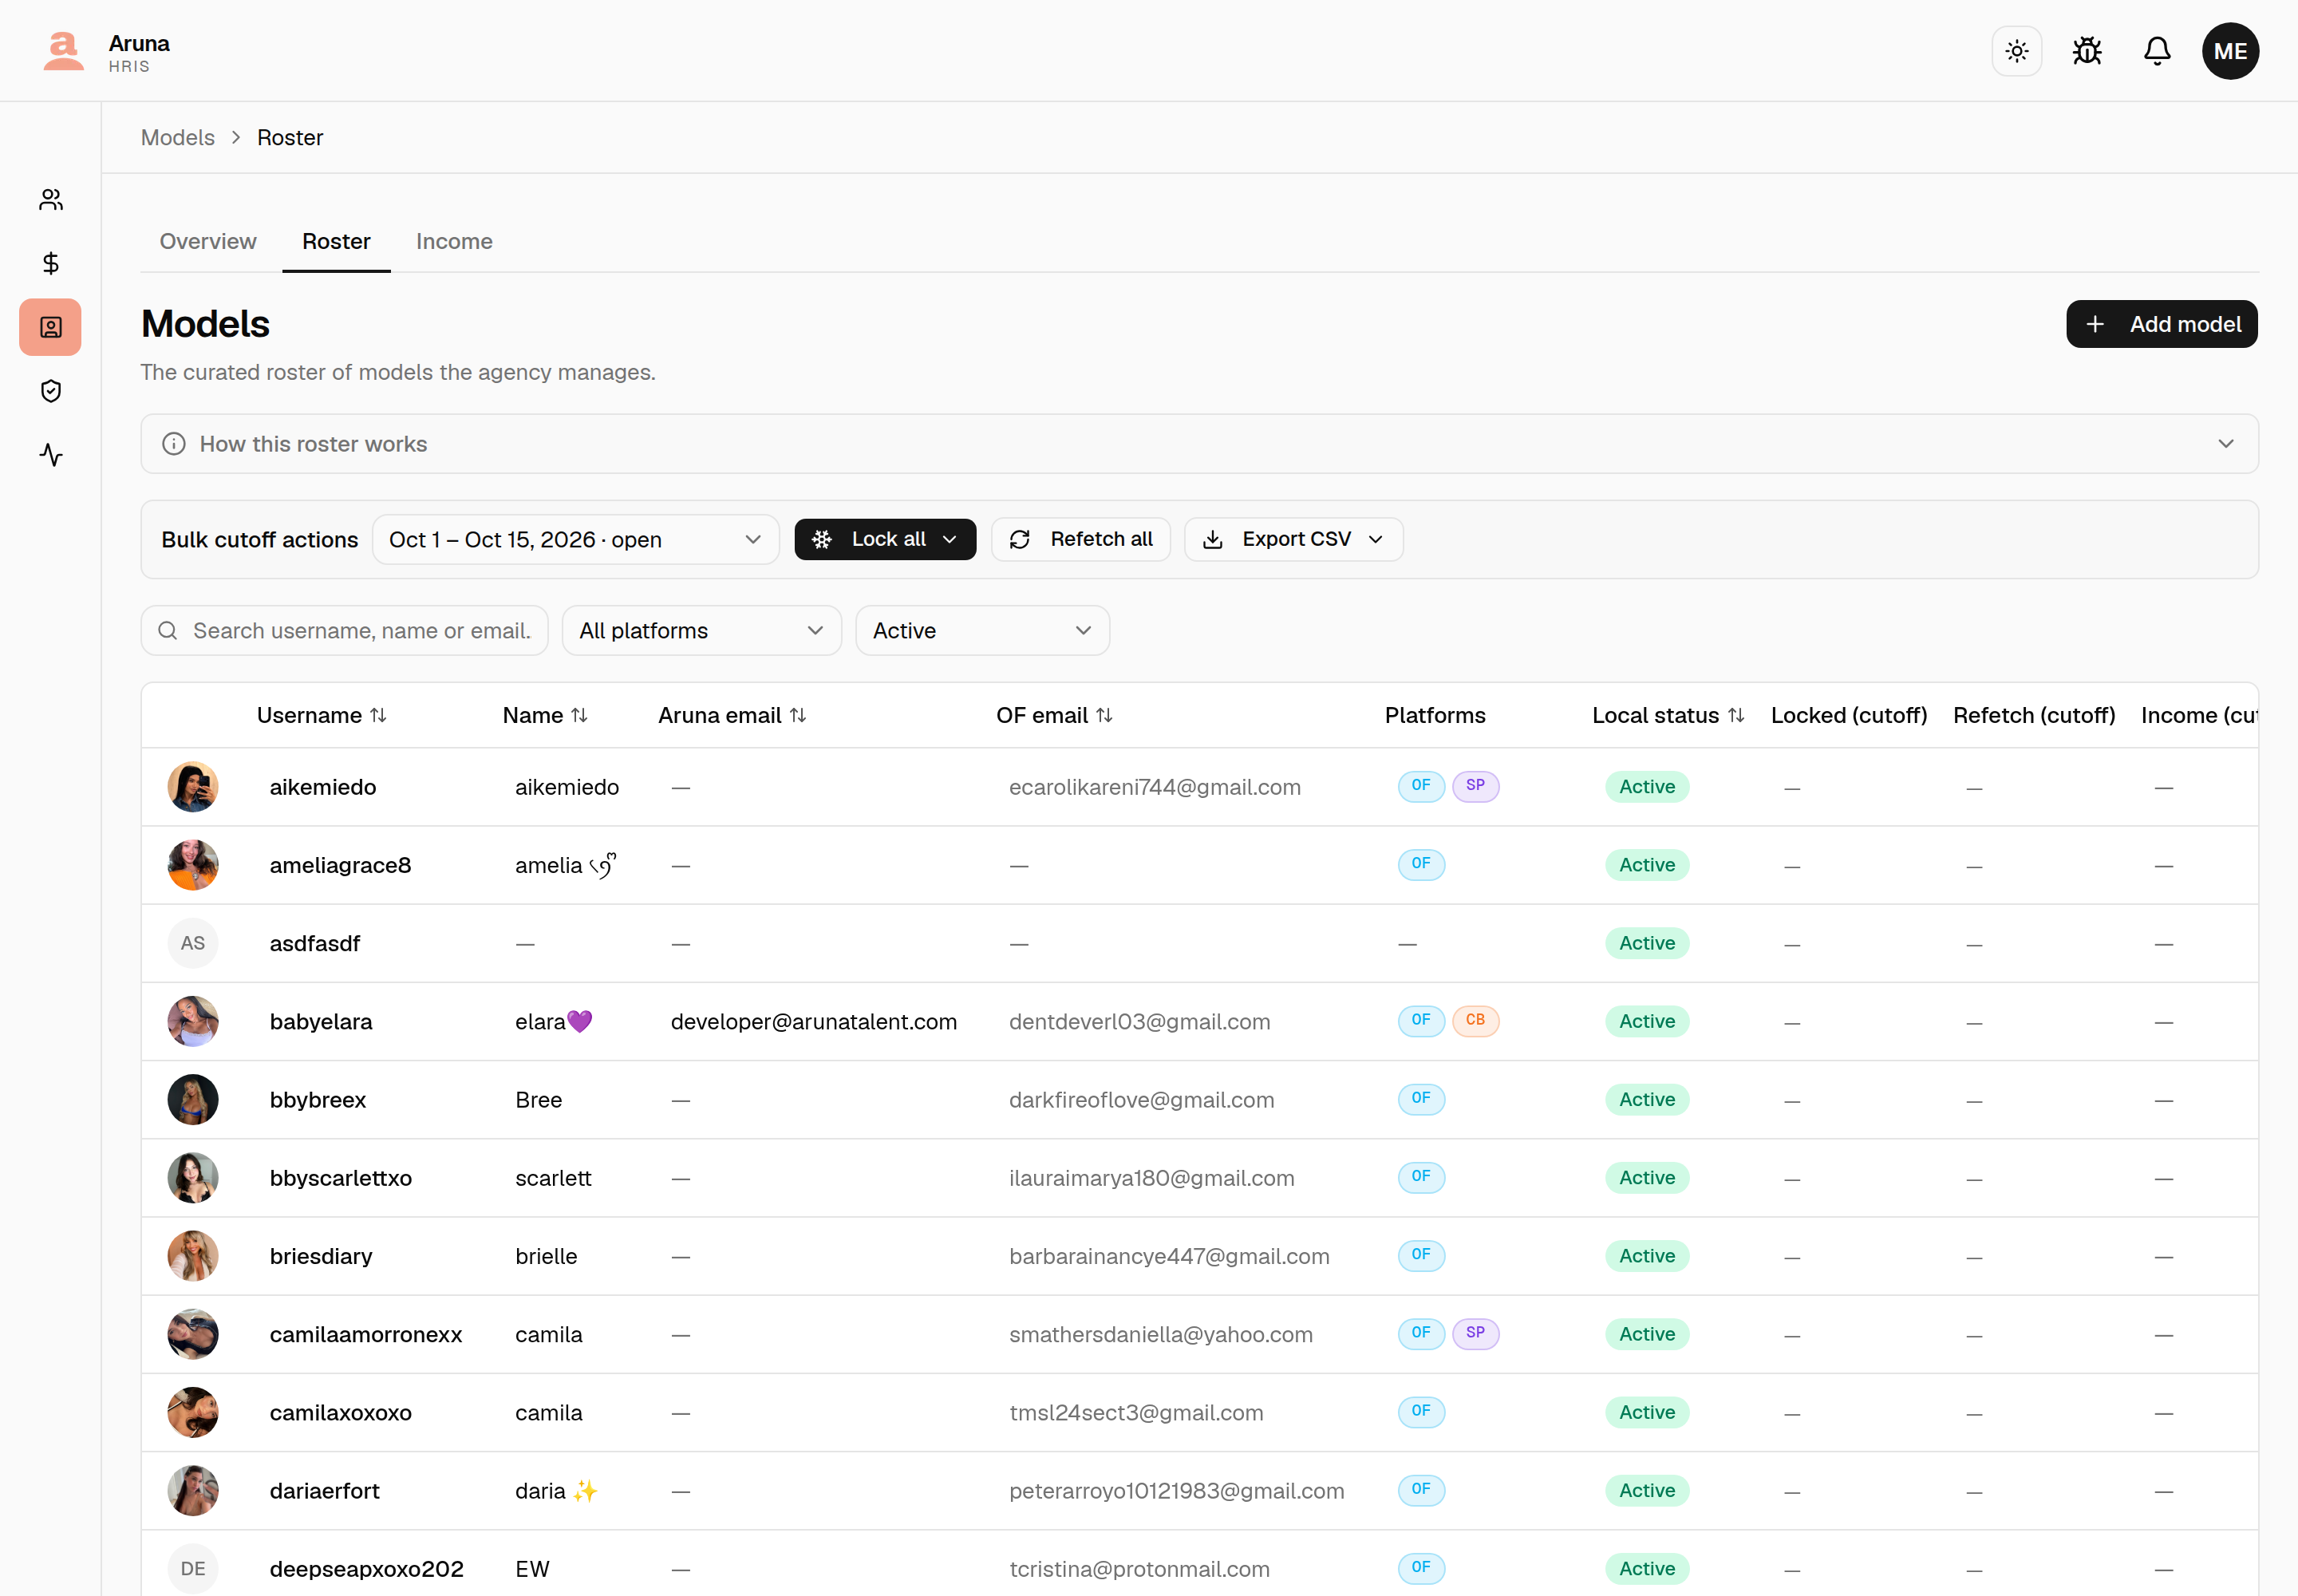Click the info icon beside How this roster works
This screenshot has width=2298, height=1596.
(174, 444)
